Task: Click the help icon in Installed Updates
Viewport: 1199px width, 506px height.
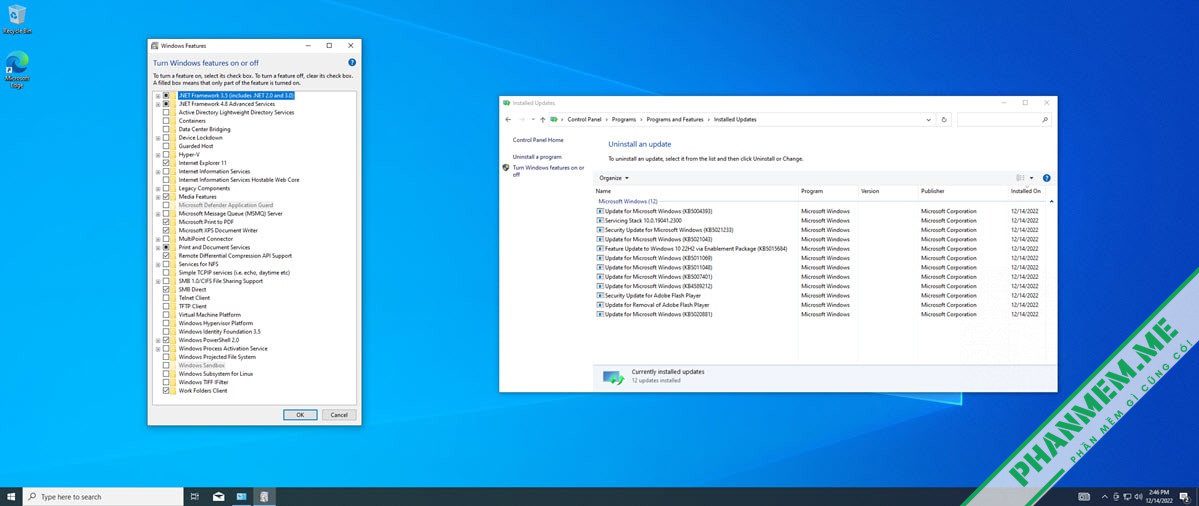Action: 1046,178
